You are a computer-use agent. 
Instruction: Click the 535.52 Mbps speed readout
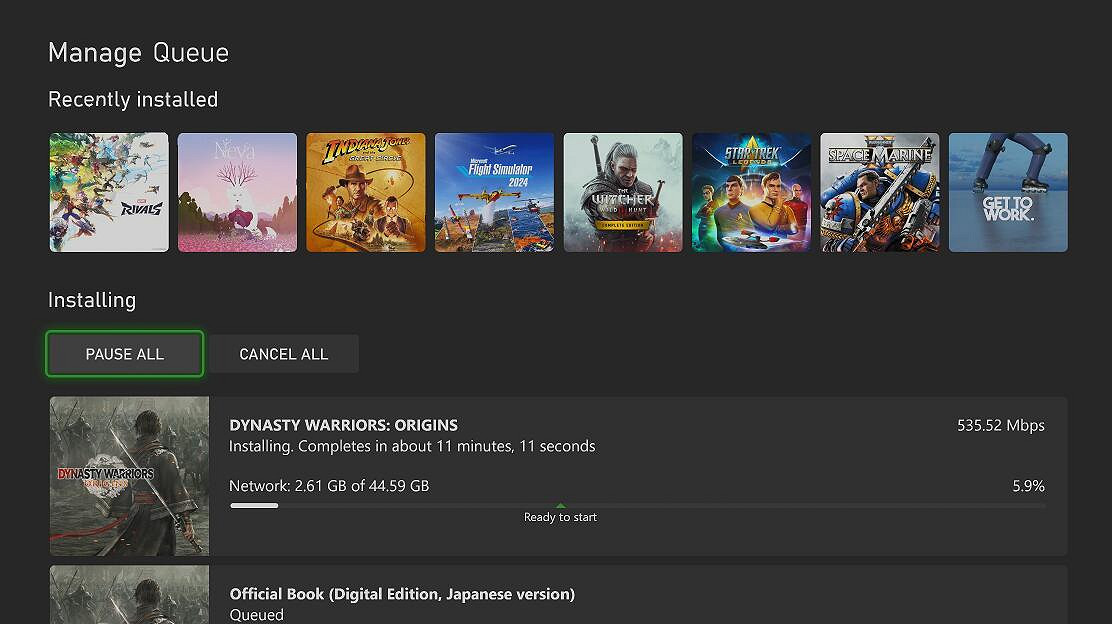(1000, 424)
